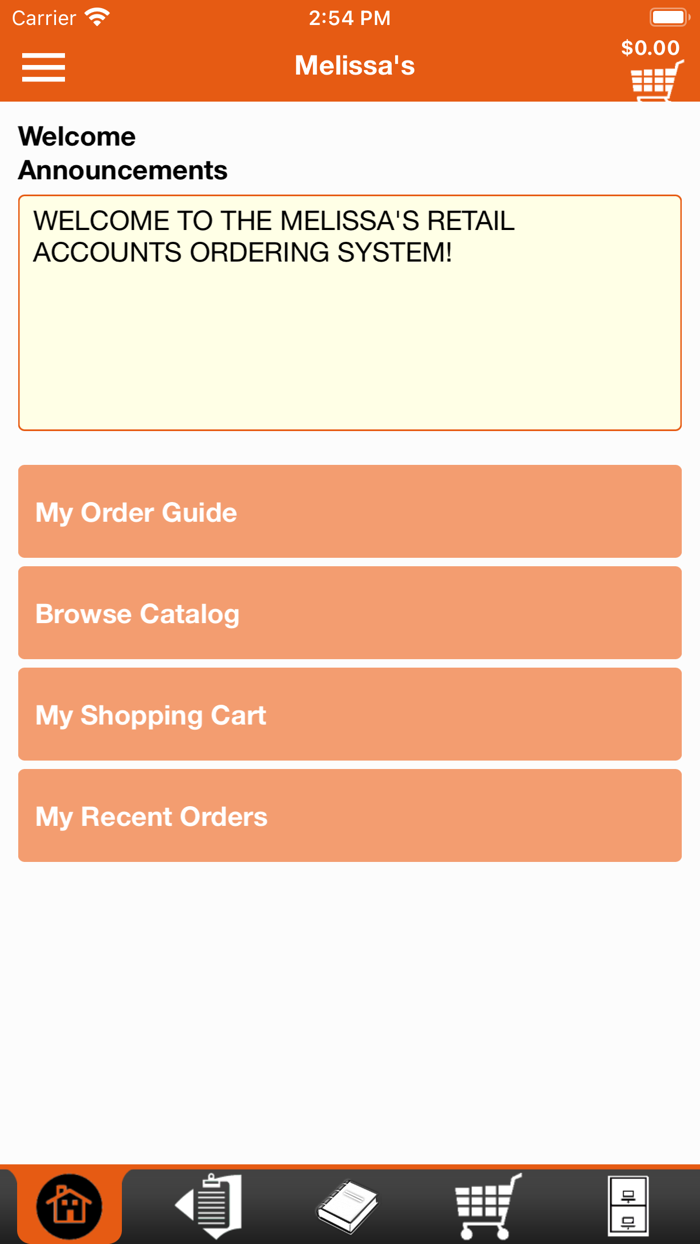Click the 2:54 PM clock display
Viewport: 700px width, 1244px height.
pos(349,16)
